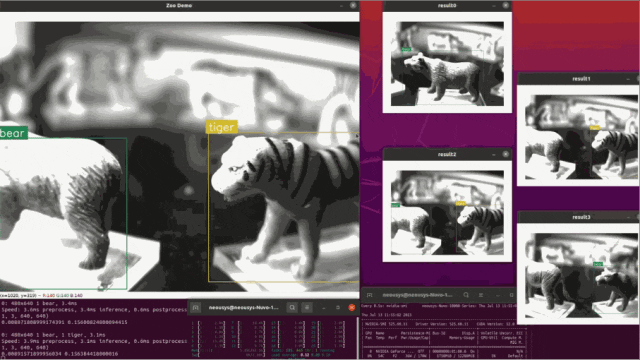Screen dimensions: 640x360
Task: Focus the result3 window title bar
Action: coord(578,217)
